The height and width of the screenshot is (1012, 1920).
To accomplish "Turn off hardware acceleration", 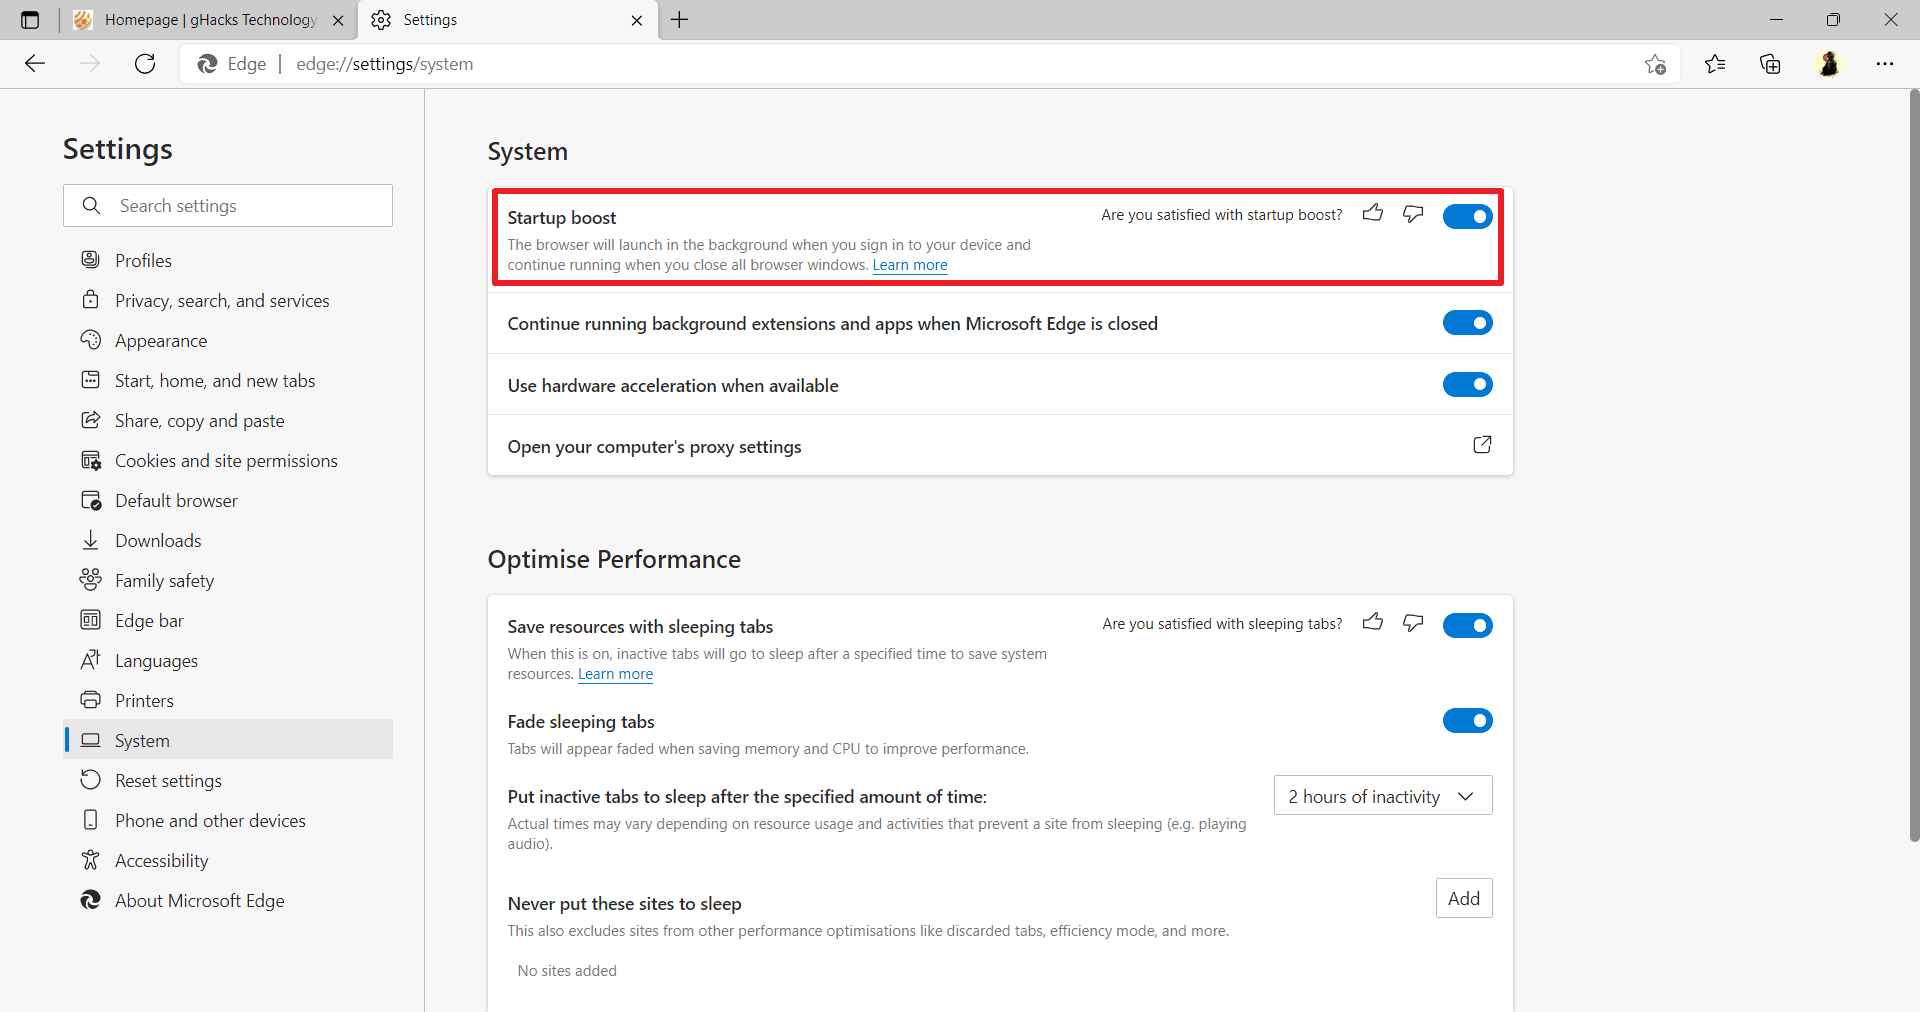I will coord(1467,384).
